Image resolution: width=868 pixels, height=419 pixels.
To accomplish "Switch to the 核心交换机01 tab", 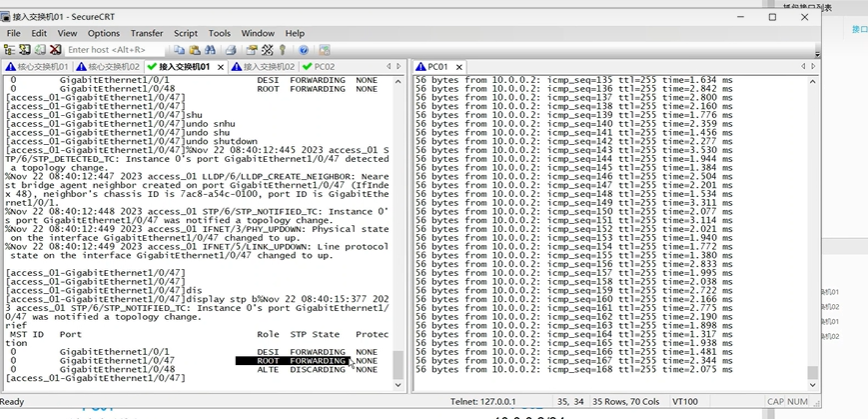I will (x=38, y=67).
